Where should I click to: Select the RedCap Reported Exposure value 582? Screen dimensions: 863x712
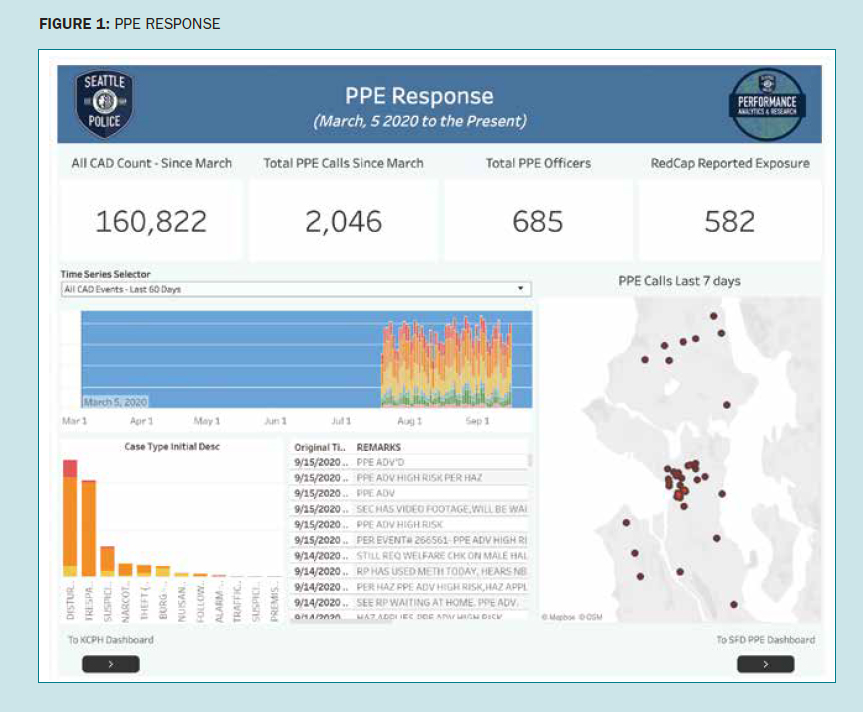[729, 221]
